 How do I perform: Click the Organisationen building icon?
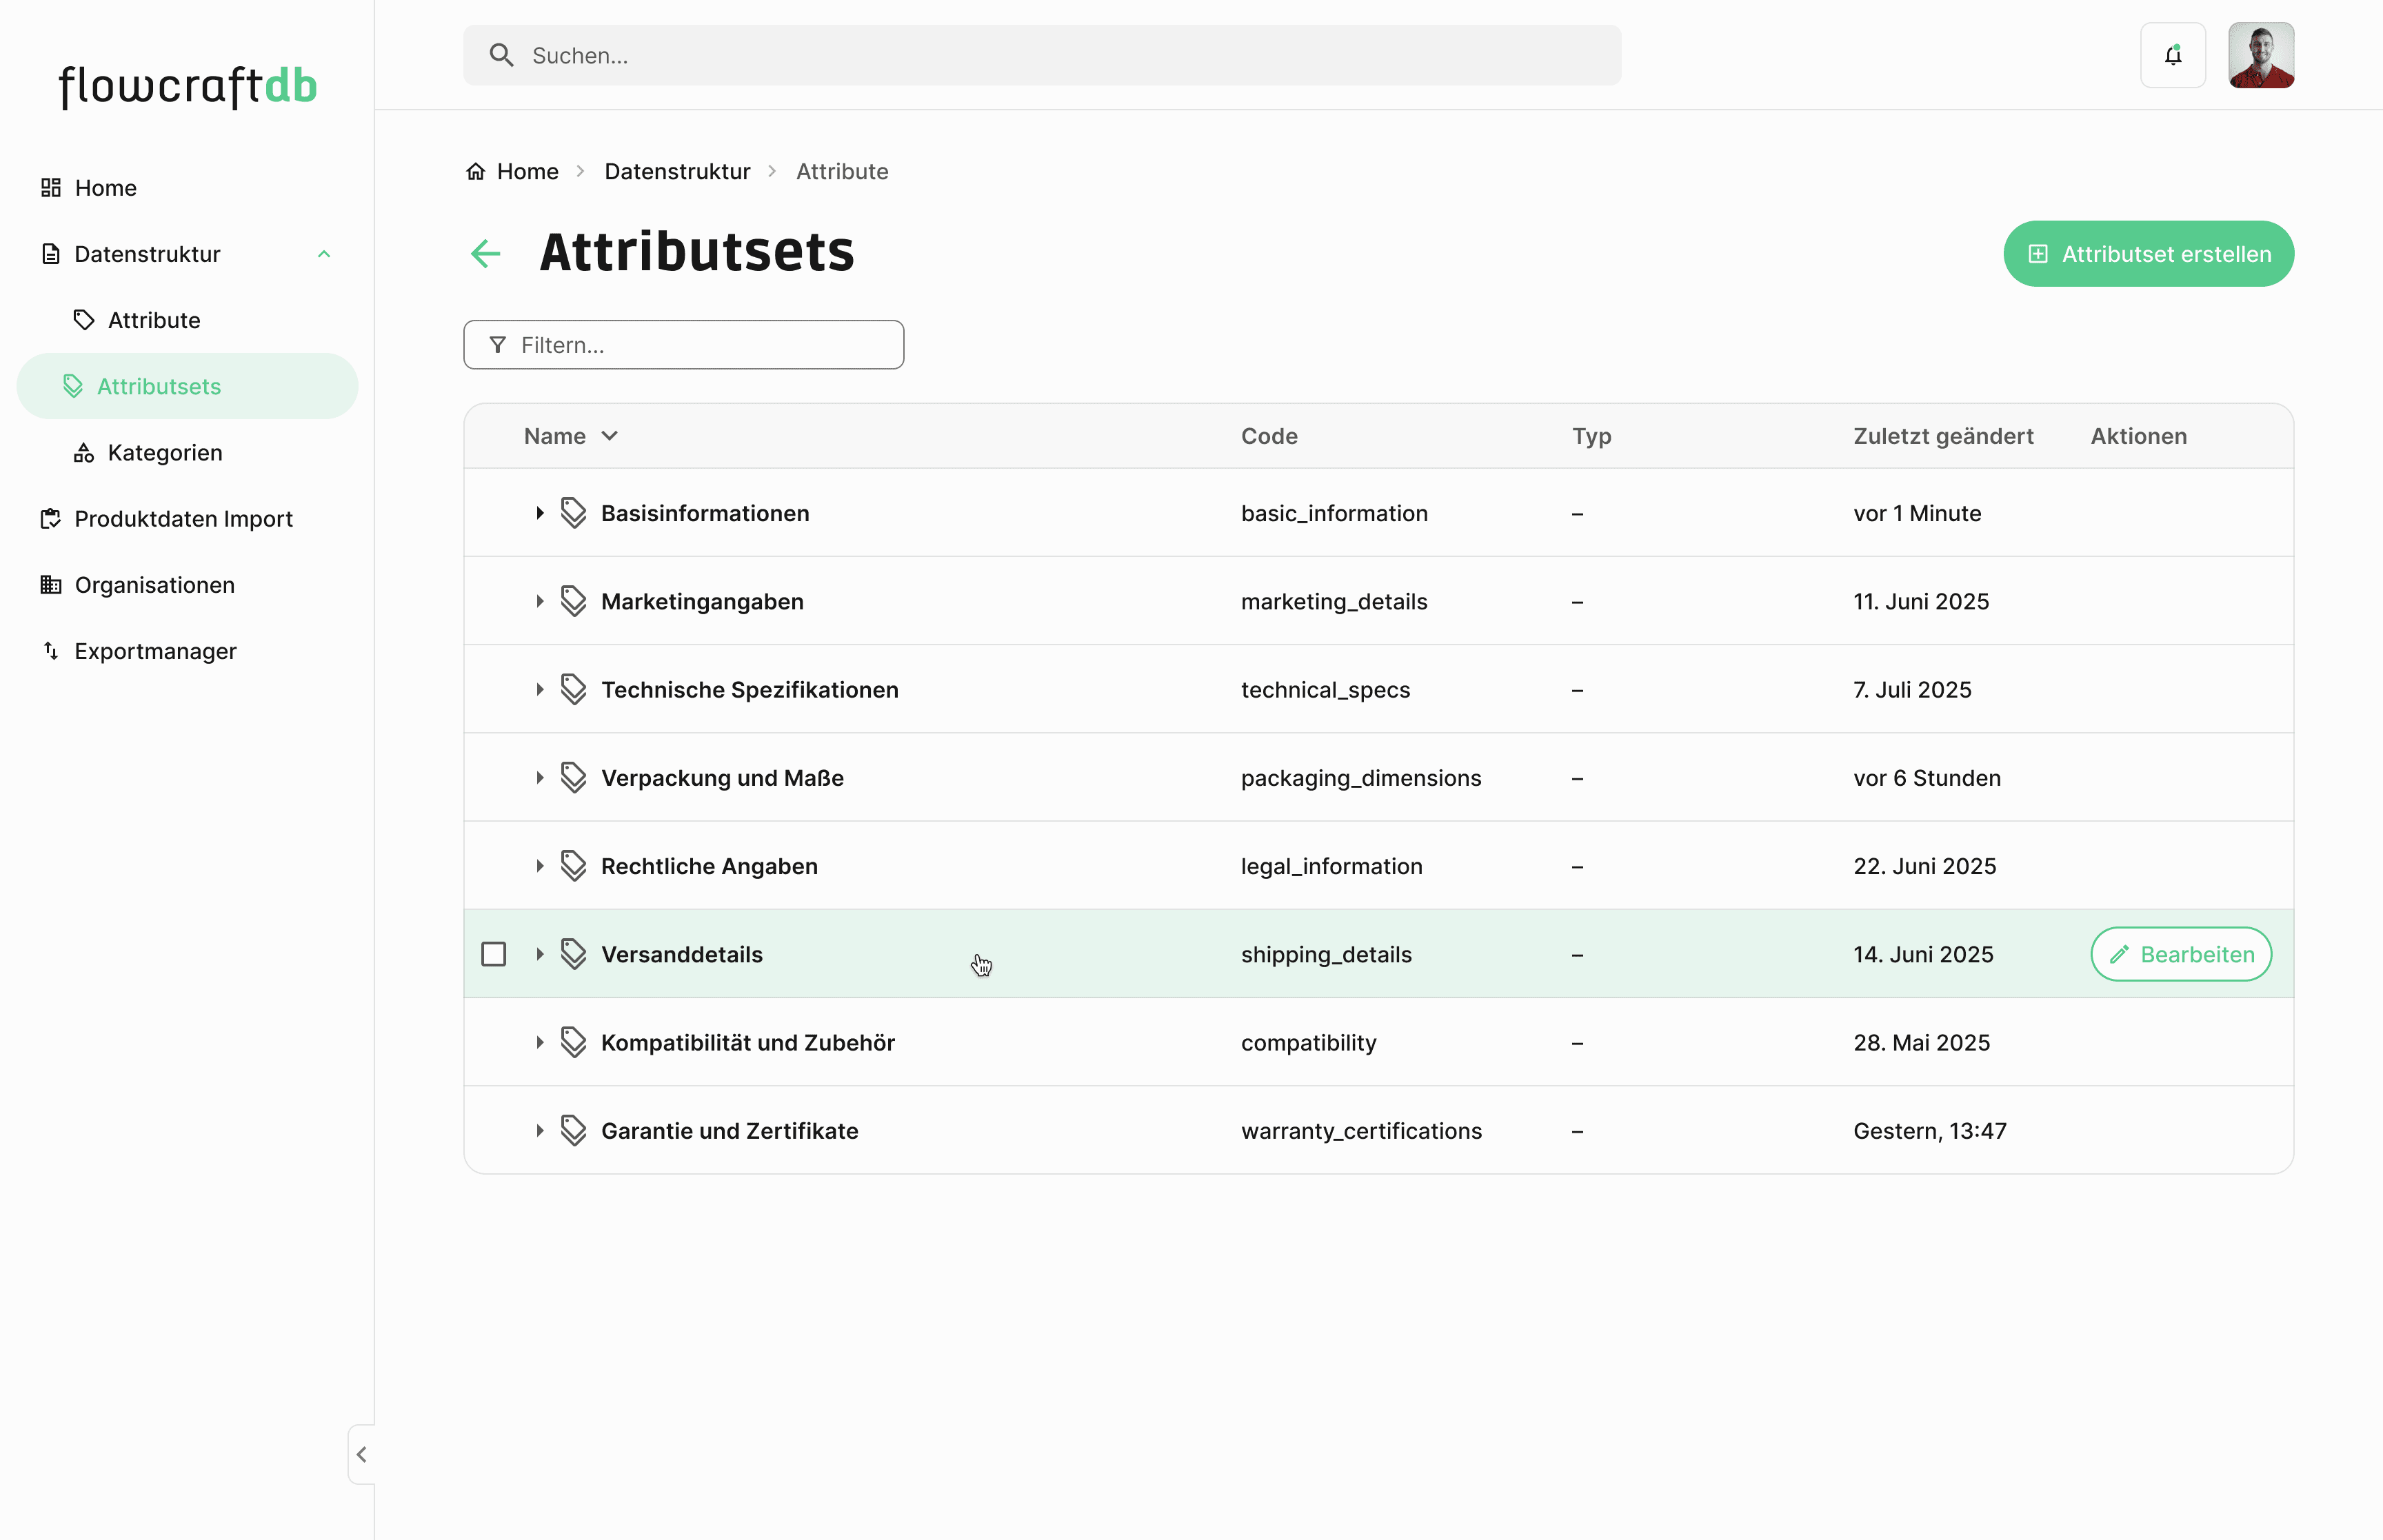(x=51, y=585)
